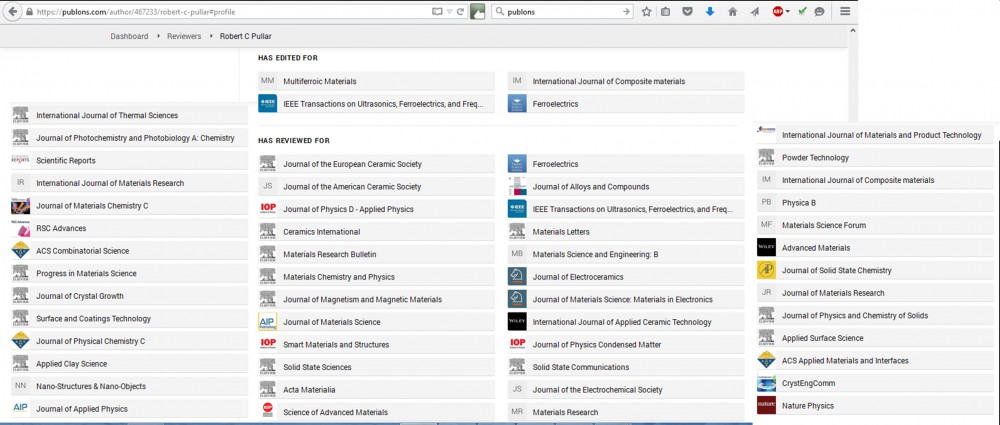The image size is (1000, 425).
Task: Go to Reviewers in the breadcrumb
Action: 182,36
